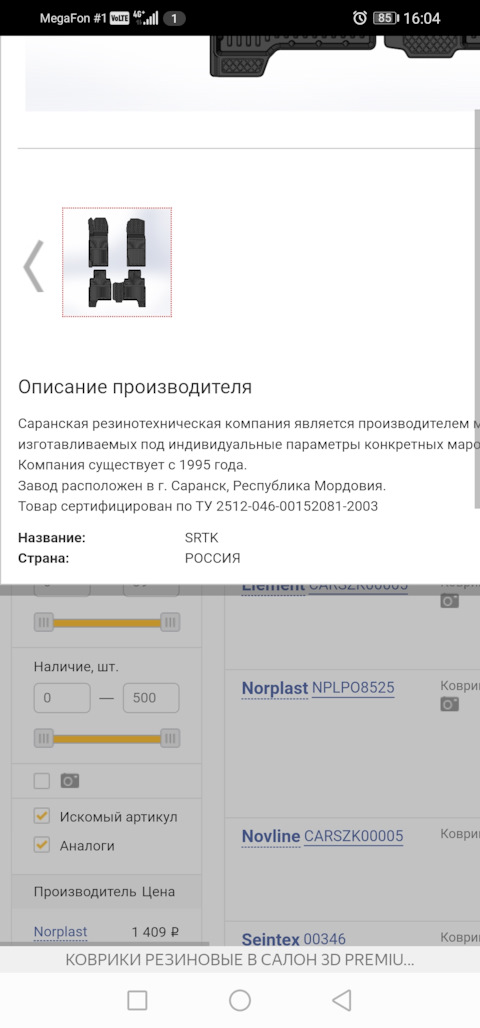Image resolution: width=480 pixels, height=1028 pixels.
Task: Open article link NPLPO8525
Action: pos(353,688)
